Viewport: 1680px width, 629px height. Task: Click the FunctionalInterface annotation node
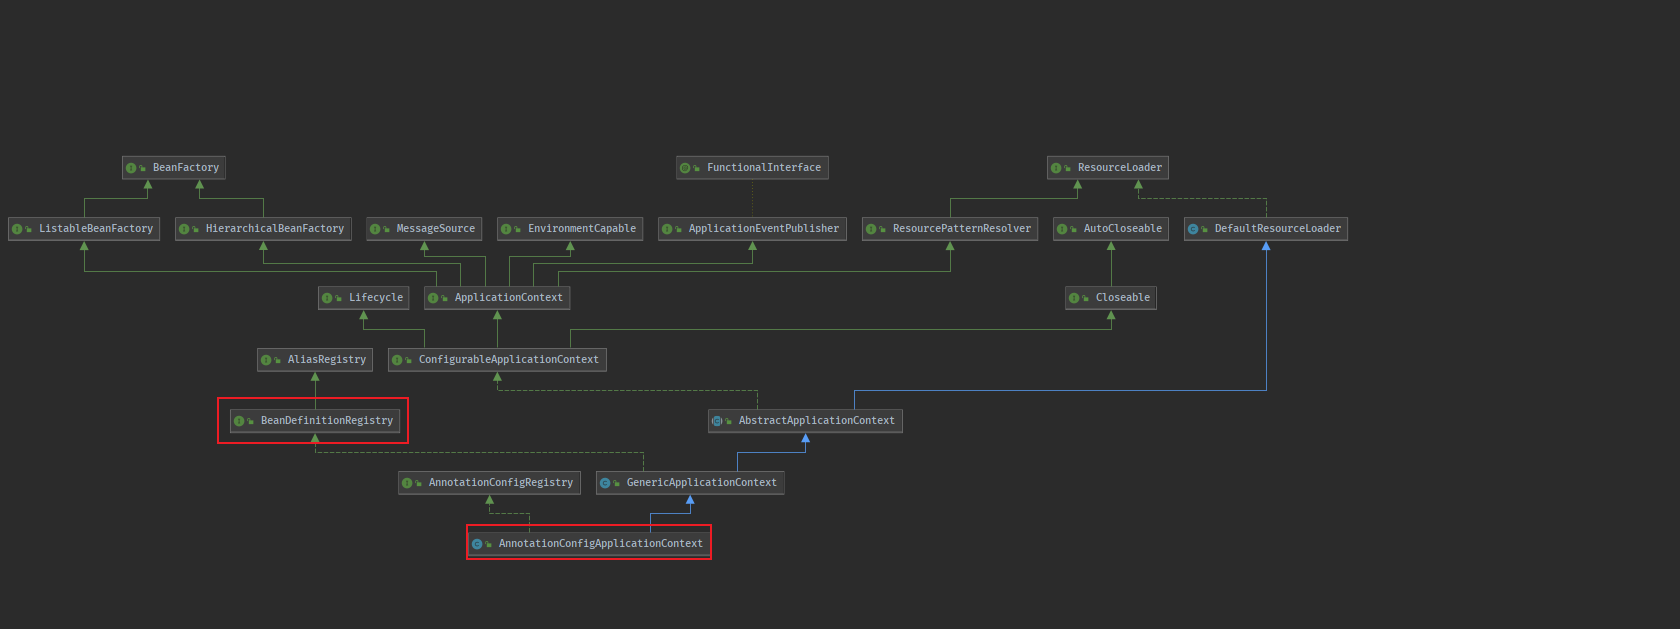[752, 168]
